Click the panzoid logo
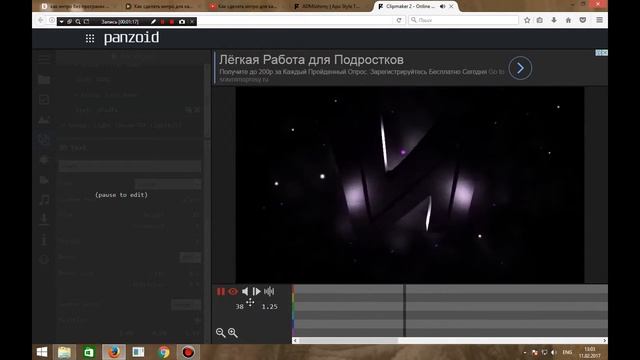 [131, 38]
